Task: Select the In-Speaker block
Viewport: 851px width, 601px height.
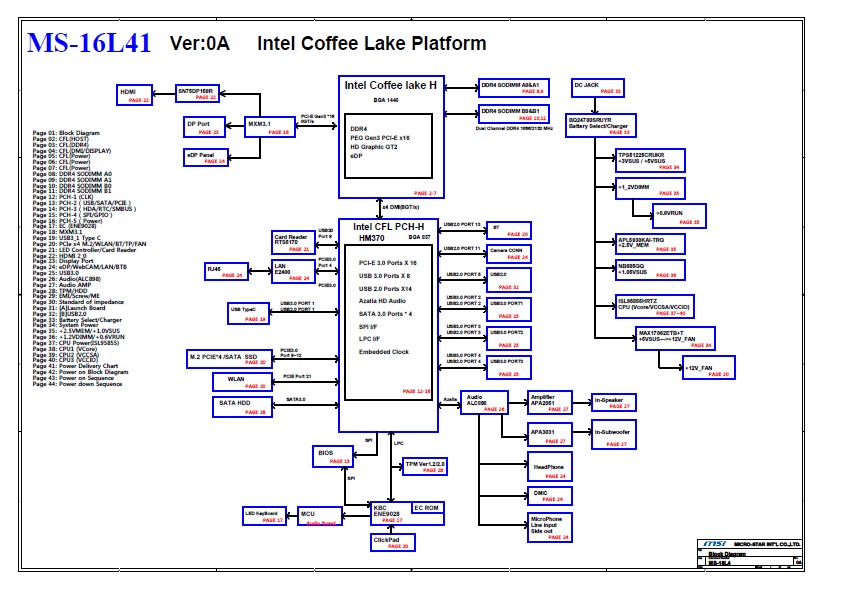Action: click(x=614, y=403)
